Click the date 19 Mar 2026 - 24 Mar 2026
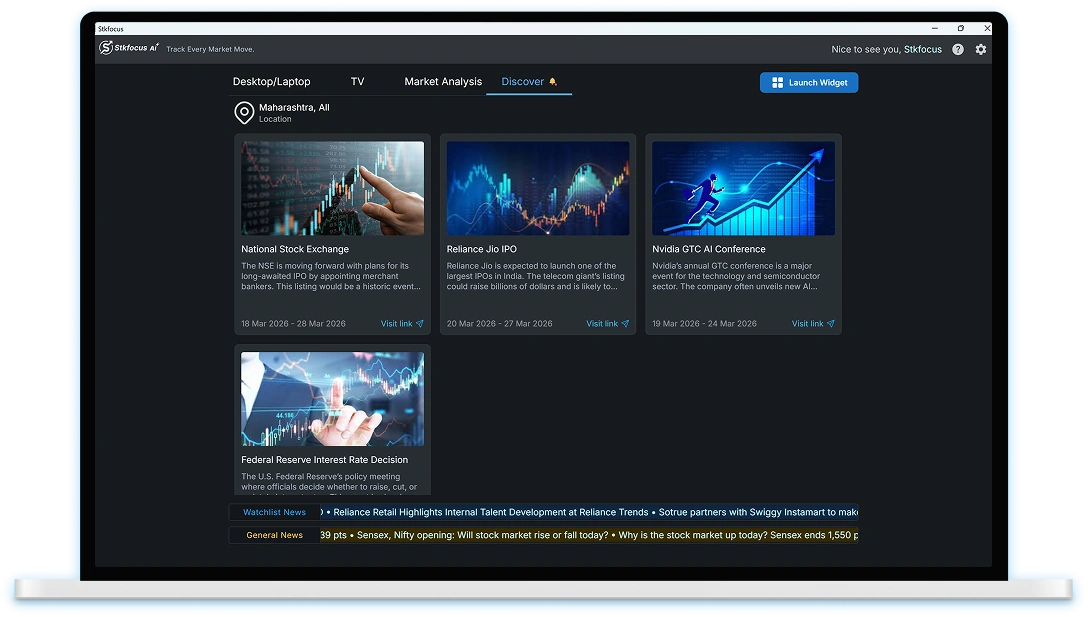Screen dimensions: 1088x617 coord(704,323)
